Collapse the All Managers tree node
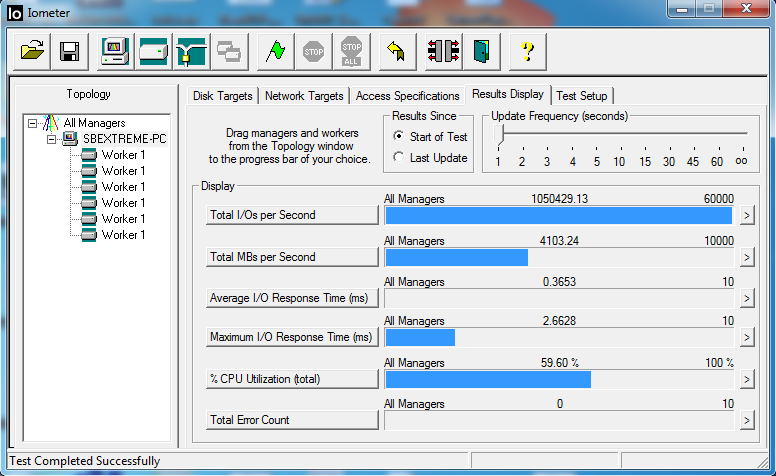 click(x=32, y=123)
